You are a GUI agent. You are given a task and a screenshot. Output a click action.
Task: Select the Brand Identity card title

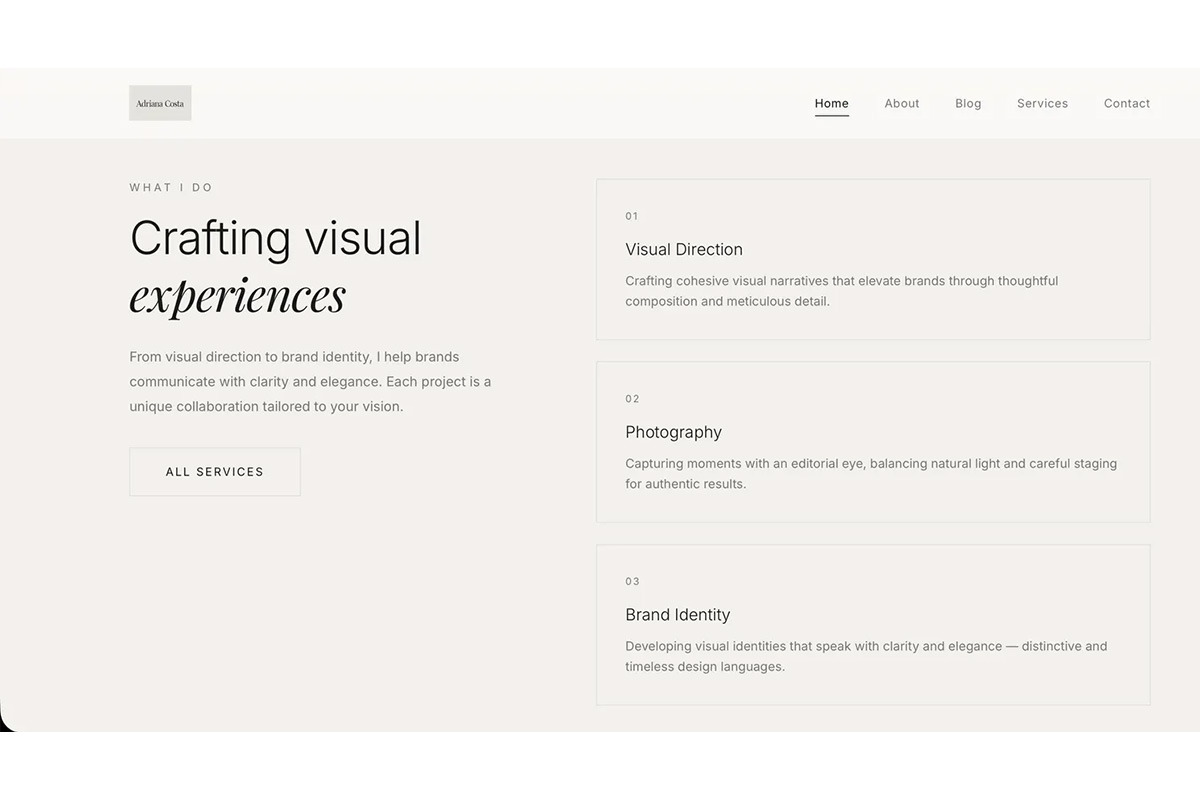point(678,615)
